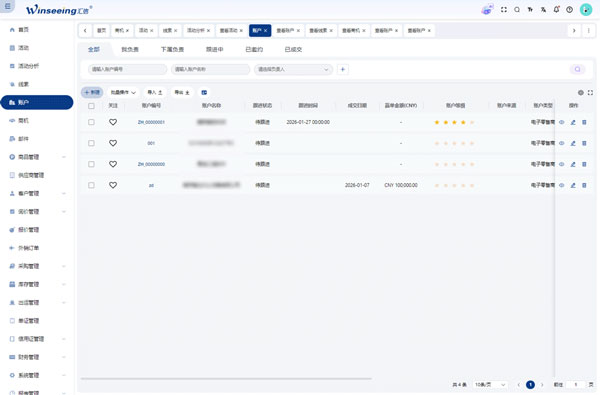The width and height of the screenshot is (600, 395).
Task: Add another filter with the plus button
Action: 343,69
